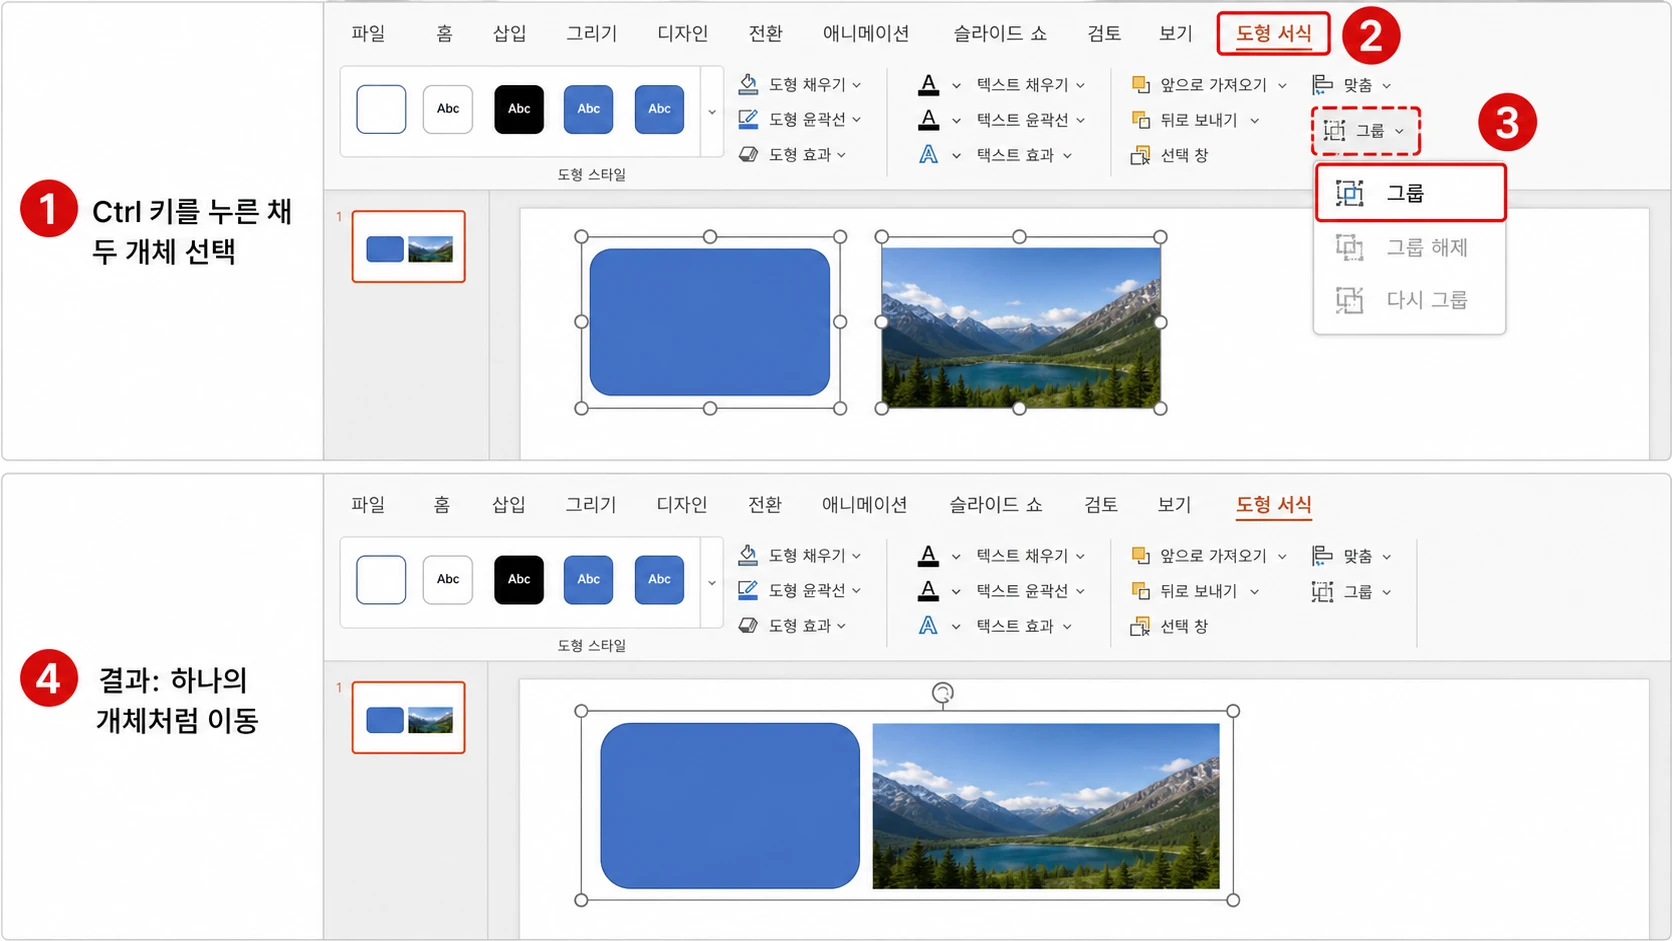Open the 검토 tab in upper ribbon
This screenshot has height=941, width=1672.
click(x=1104, y=33)
